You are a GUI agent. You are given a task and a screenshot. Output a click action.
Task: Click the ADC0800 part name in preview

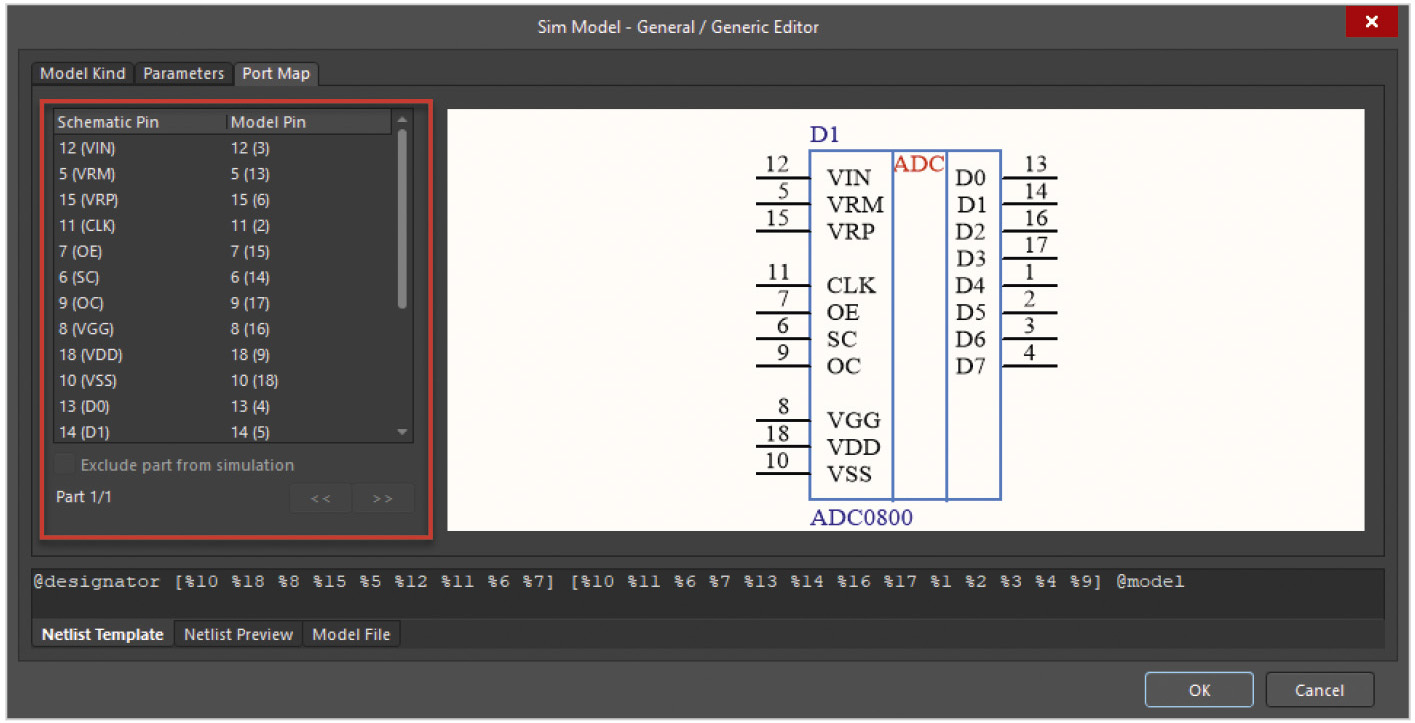point(861,518)
